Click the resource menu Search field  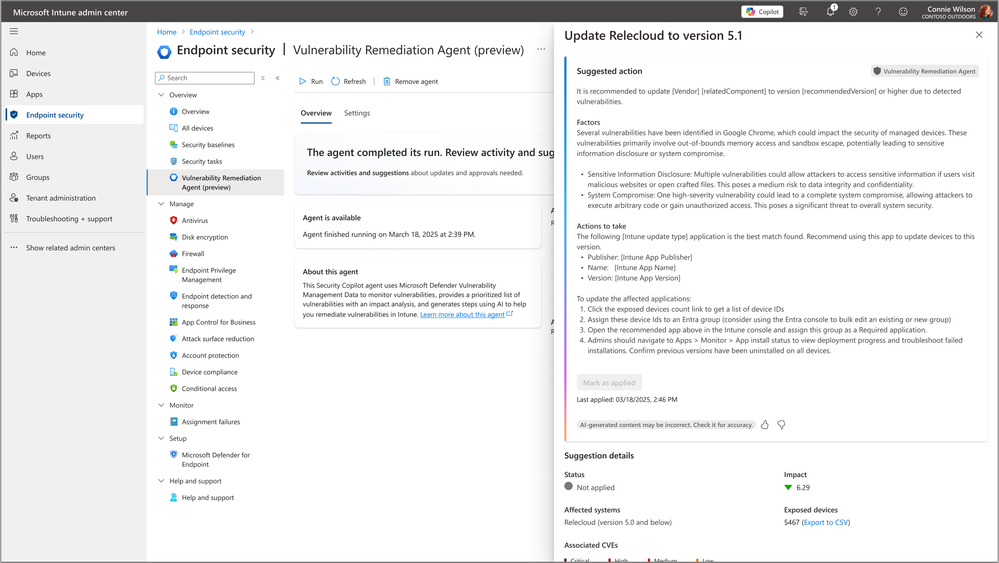[205, 78]
